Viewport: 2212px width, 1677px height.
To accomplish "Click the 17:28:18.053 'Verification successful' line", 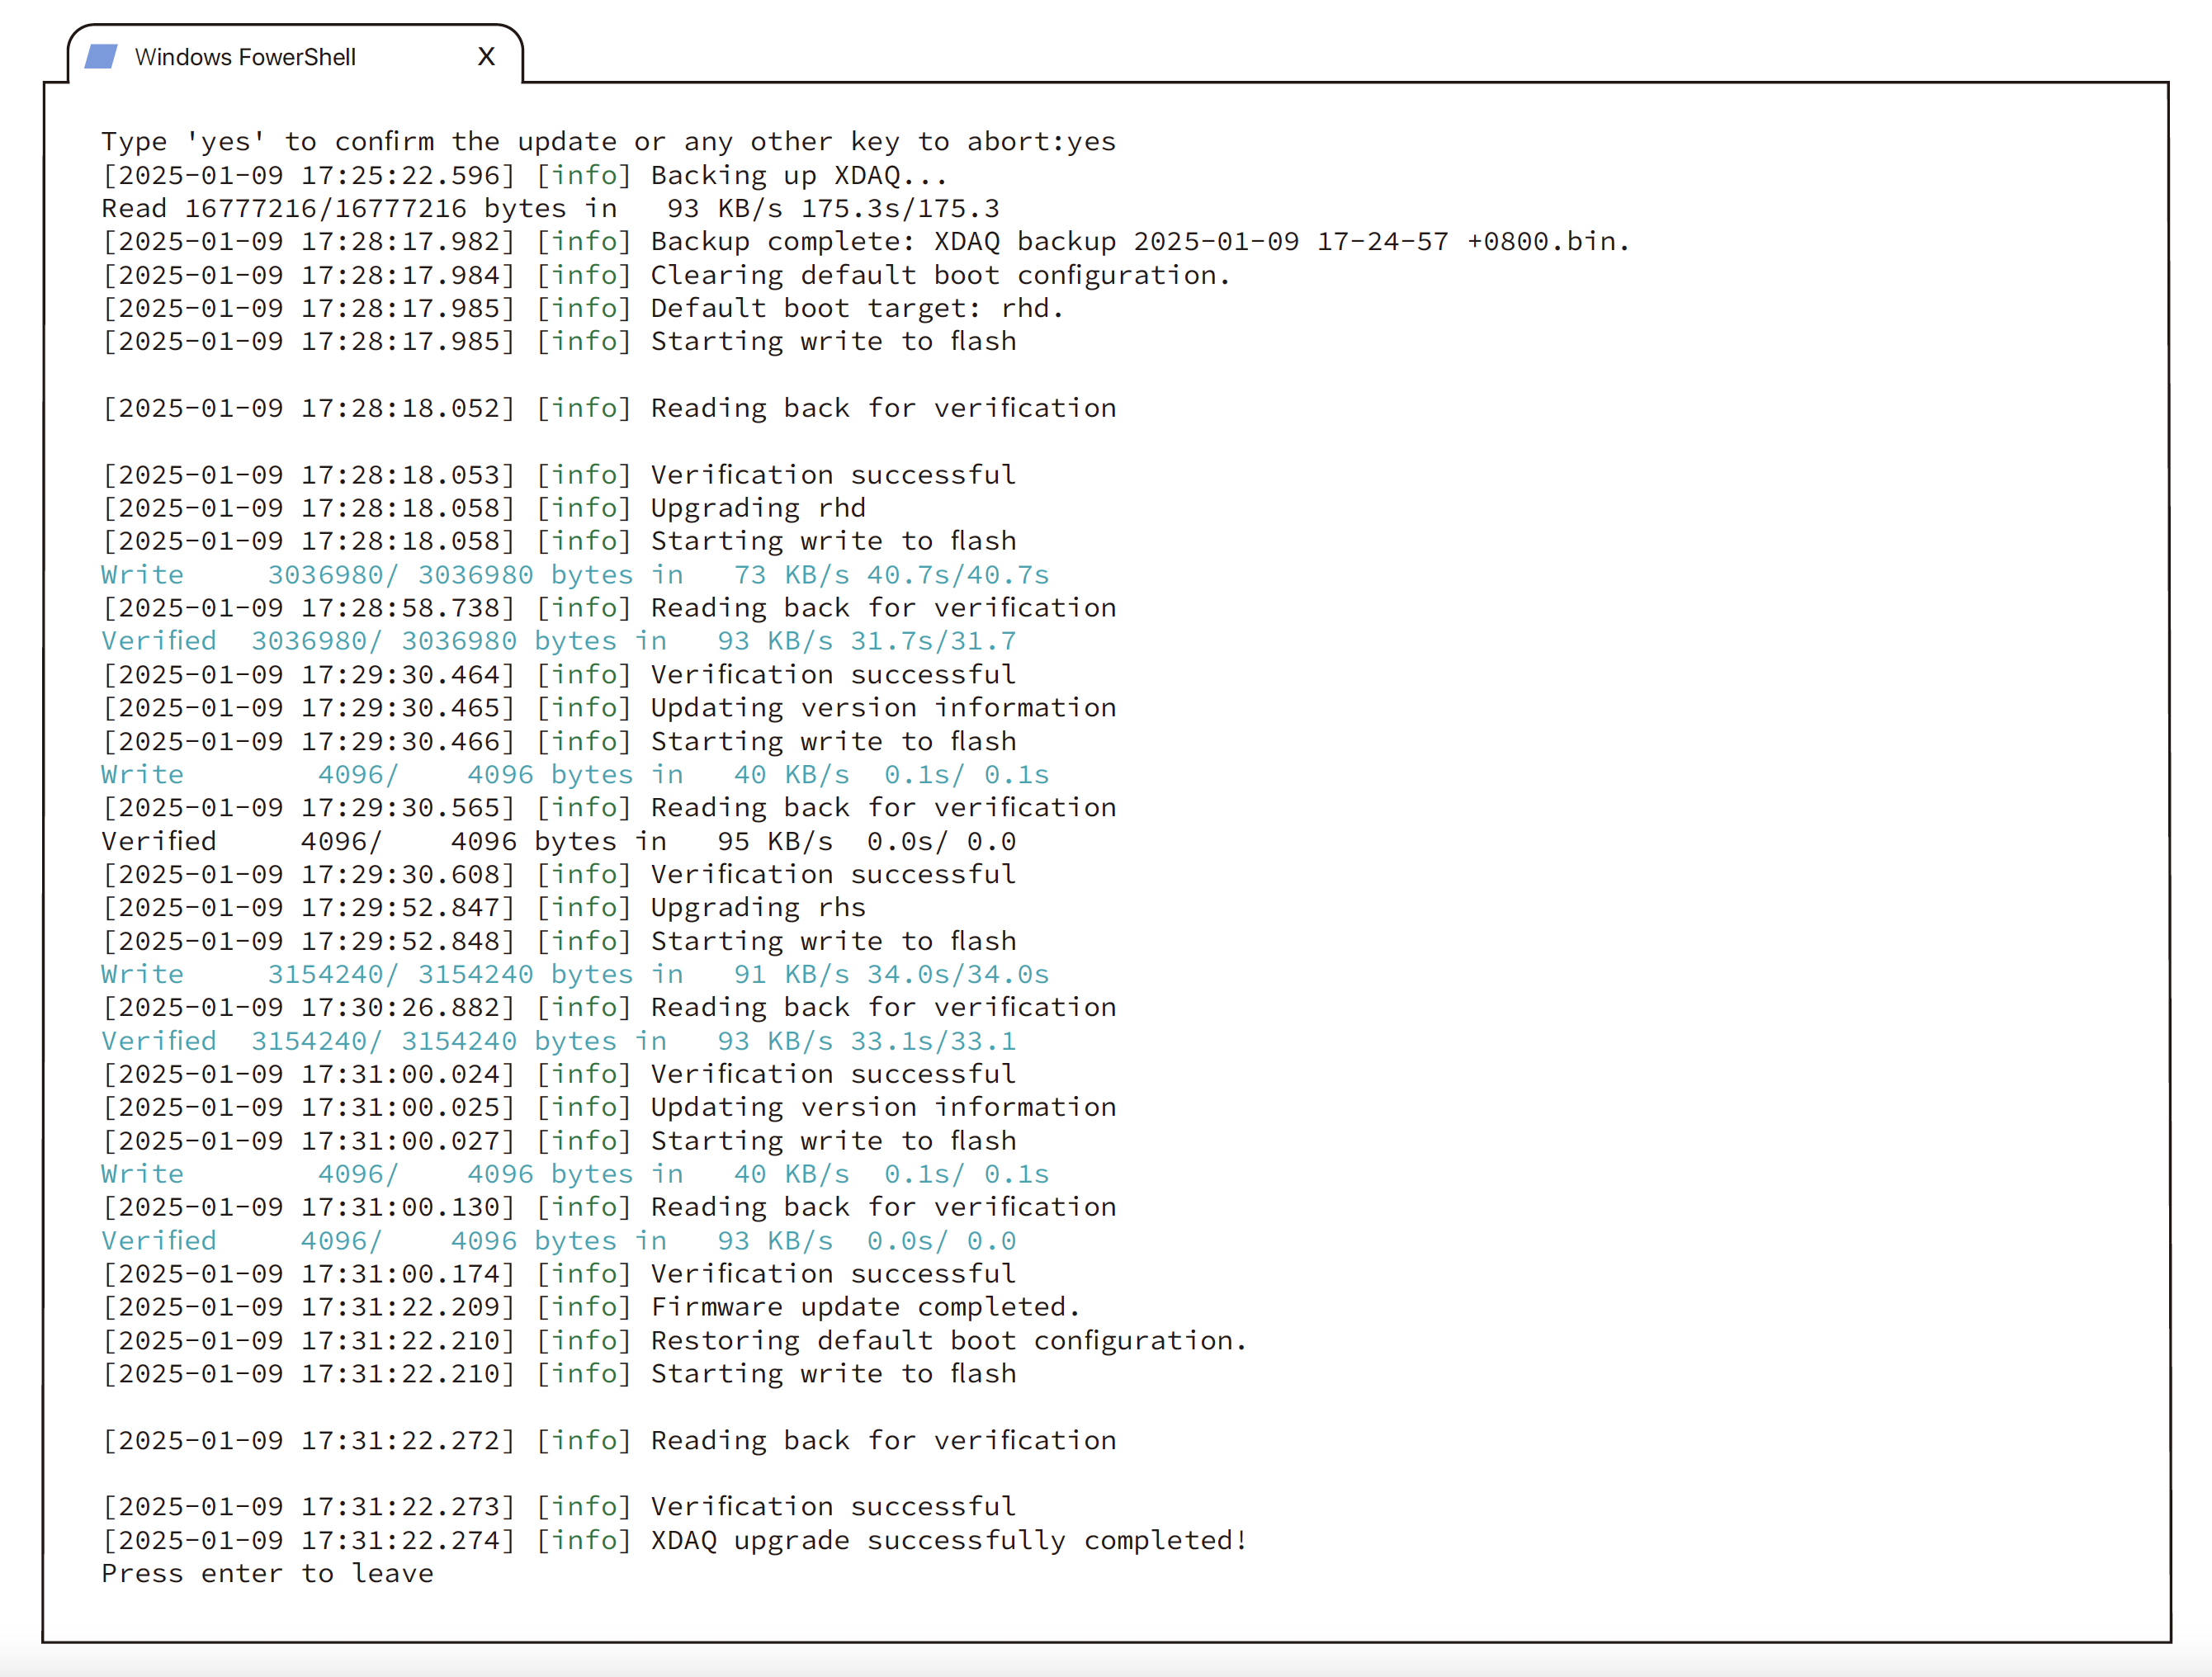I will tap(558, 474).
